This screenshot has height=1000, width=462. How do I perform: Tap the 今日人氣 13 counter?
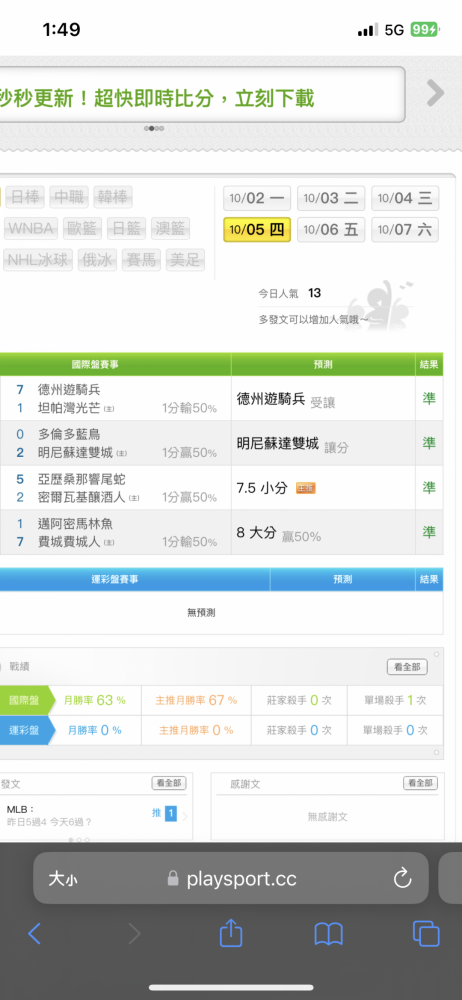[290, 293]
